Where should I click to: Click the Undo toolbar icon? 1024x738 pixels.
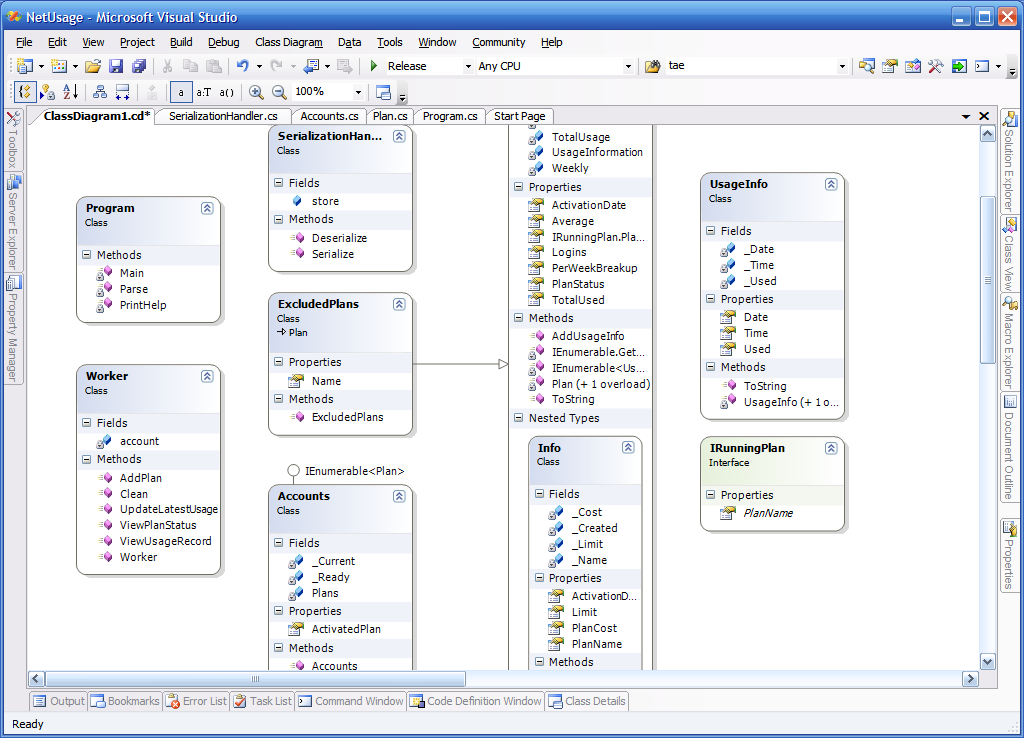[x=245, y=66]
